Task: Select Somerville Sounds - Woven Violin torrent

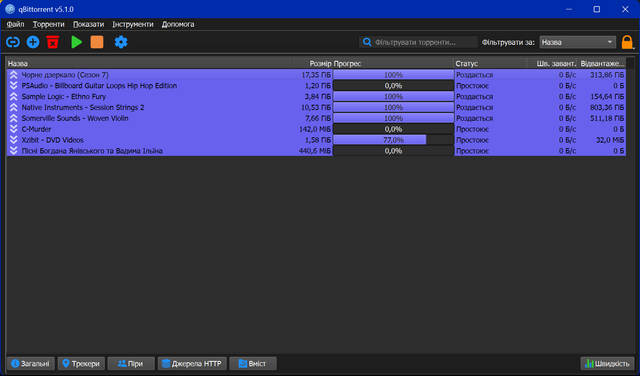Action: tap(75, 118)
